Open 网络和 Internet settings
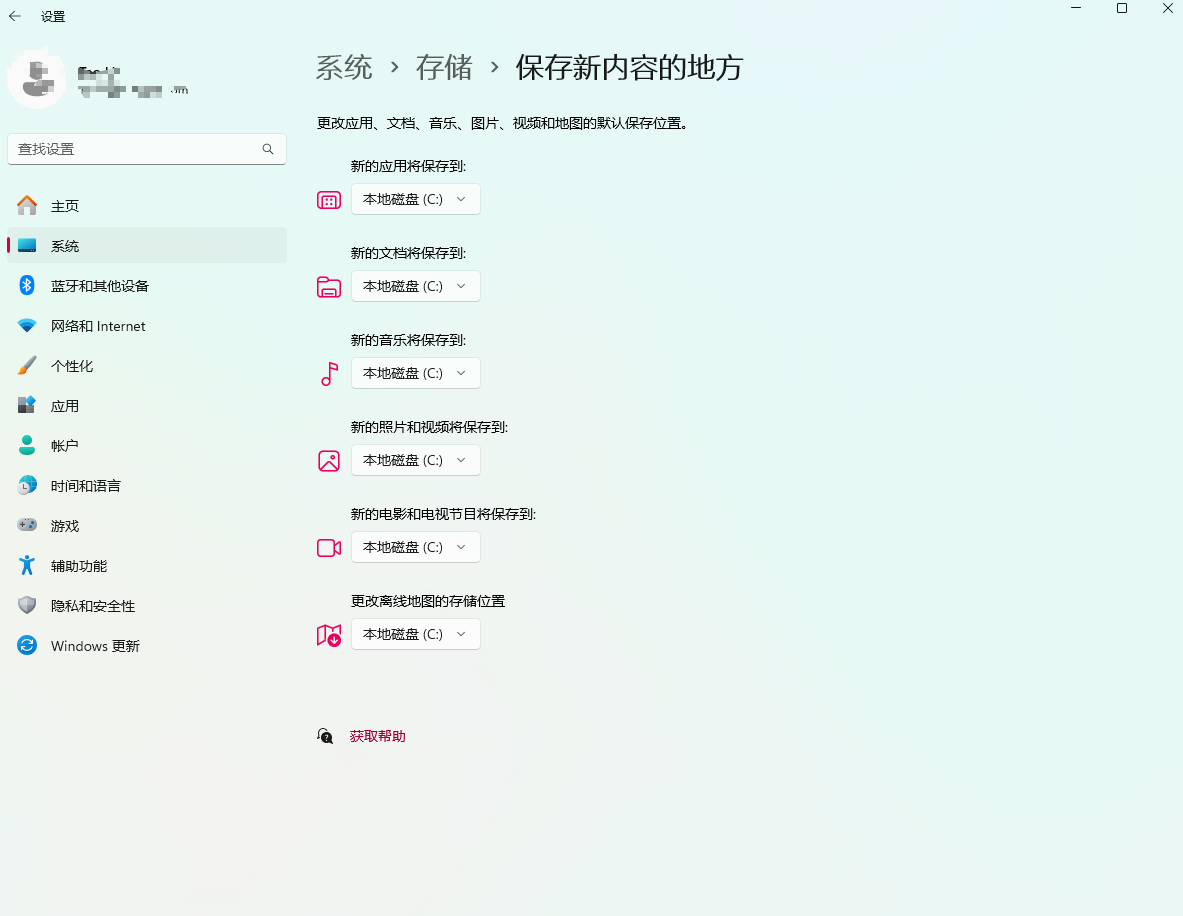This screenshot has width=1183, height=916. click(x=147, y=325)
